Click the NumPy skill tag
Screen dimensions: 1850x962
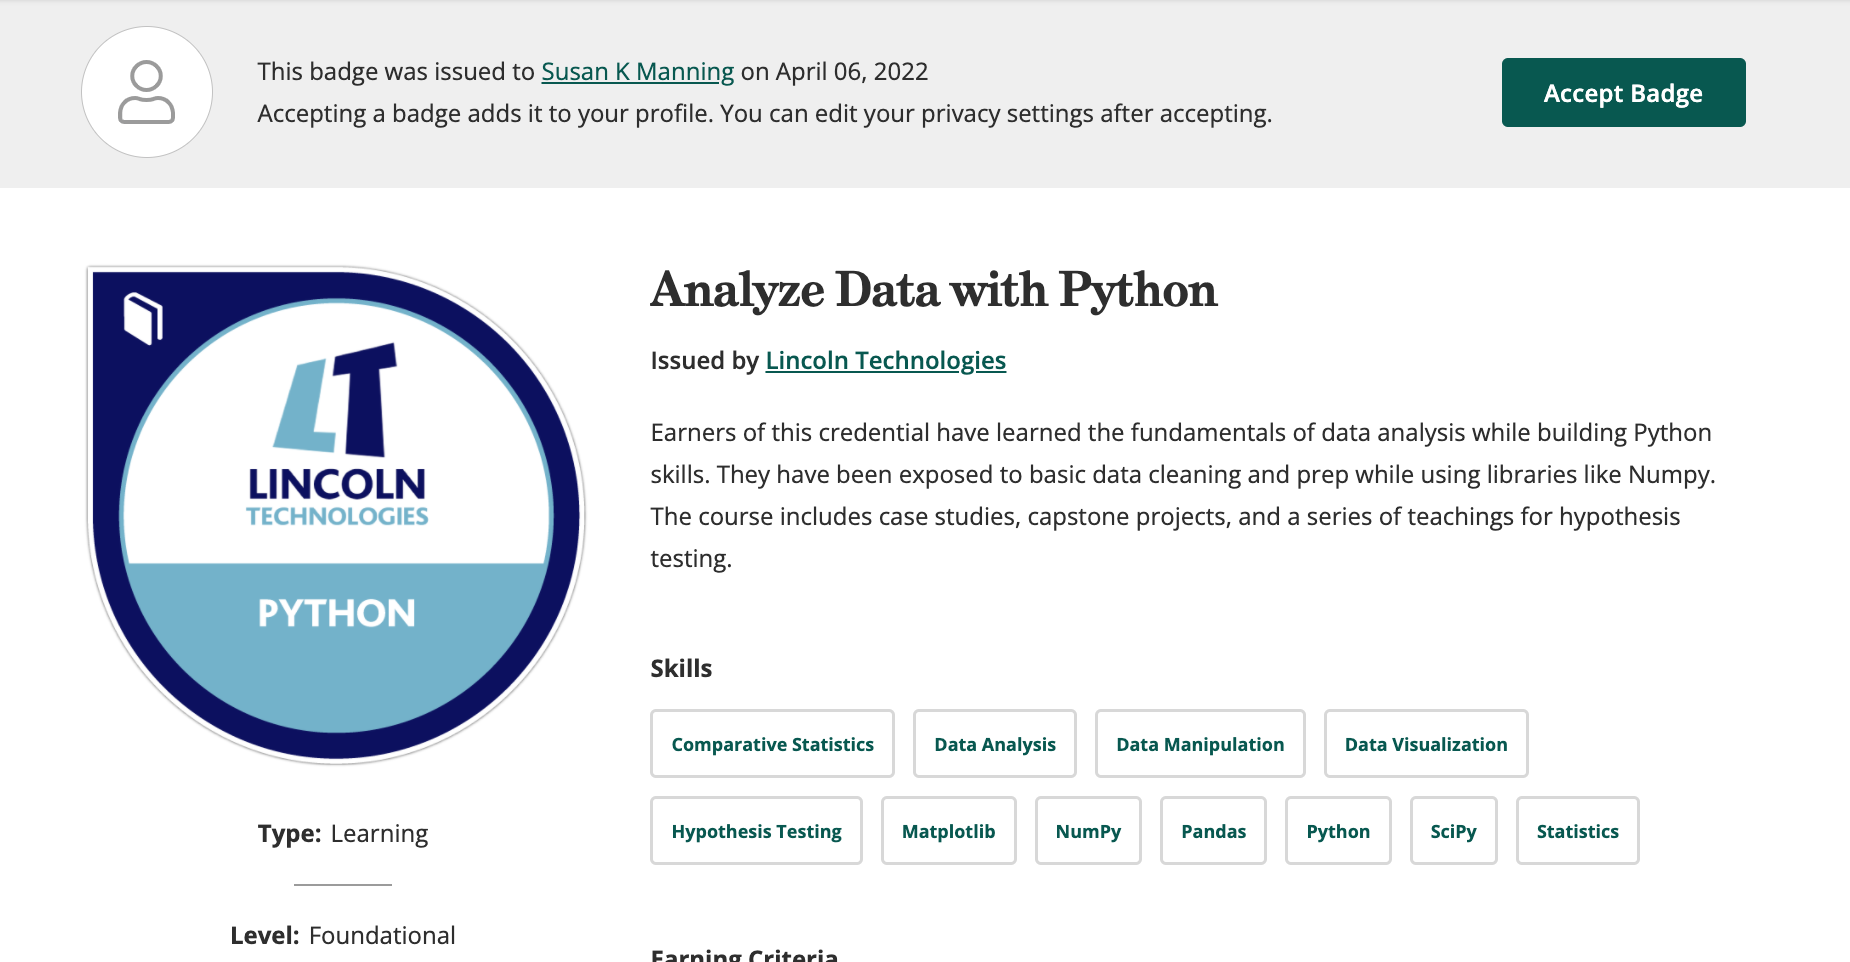click(x=1088, y=831)
